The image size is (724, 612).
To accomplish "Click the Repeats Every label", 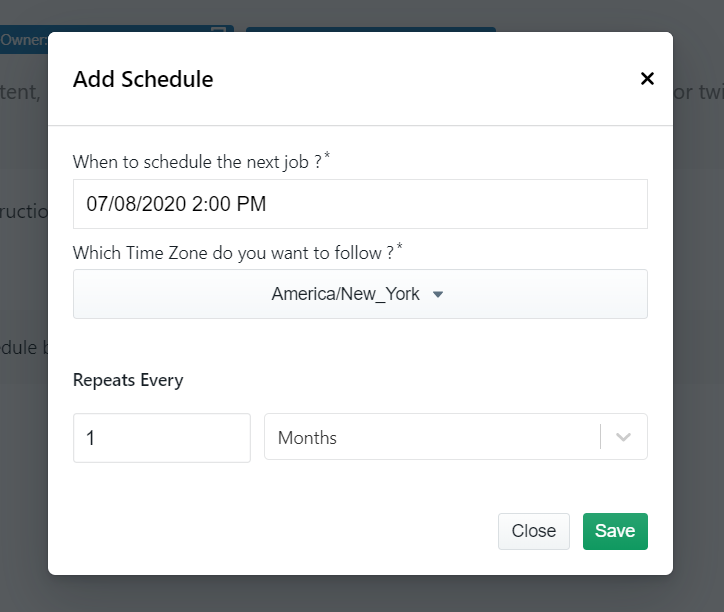I will (x=128, y=380).
